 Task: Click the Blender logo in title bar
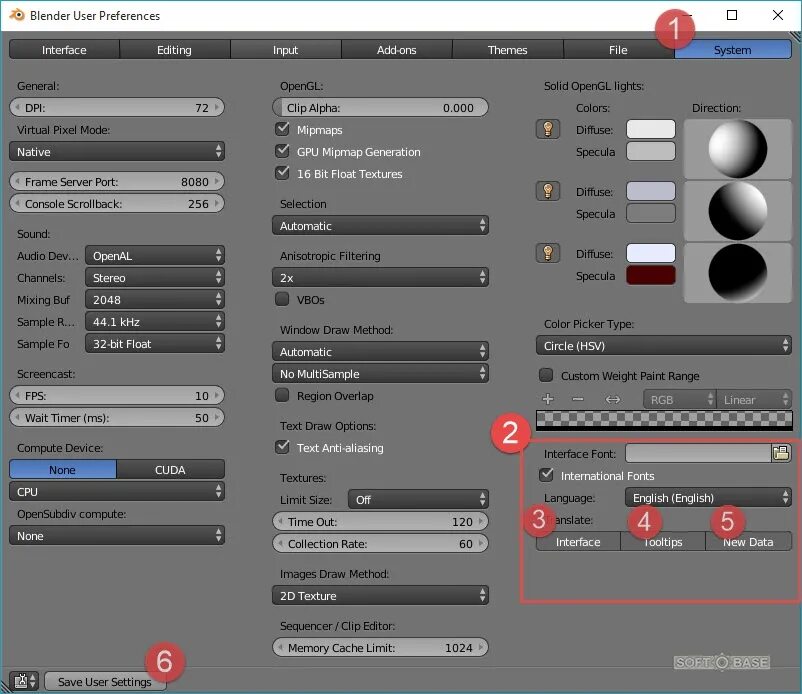[17, 15]
